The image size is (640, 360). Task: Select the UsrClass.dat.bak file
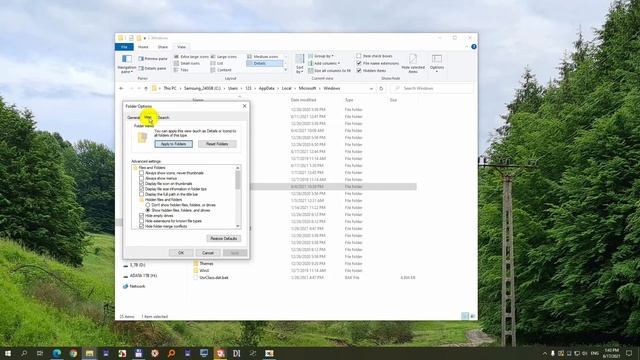(211, 277)
